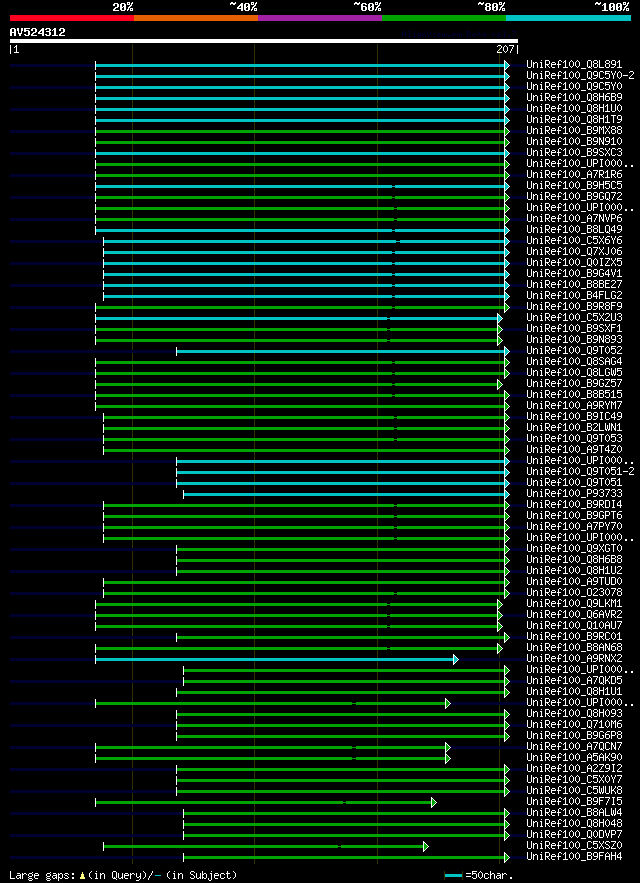Open hit UniRef100_Q9C5Y0-2

coord(580,76)
